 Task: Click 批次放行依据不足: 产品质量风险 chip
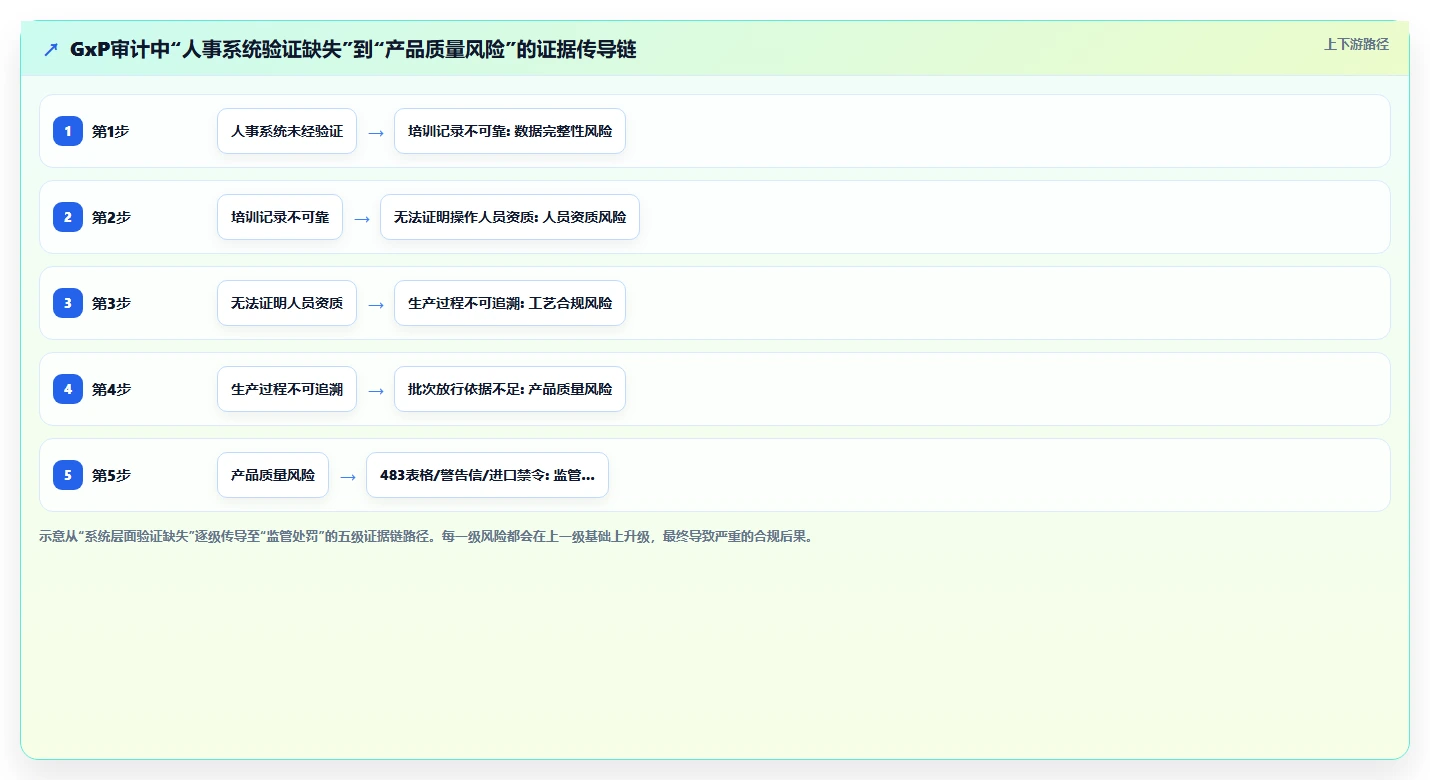coord(510,389)
